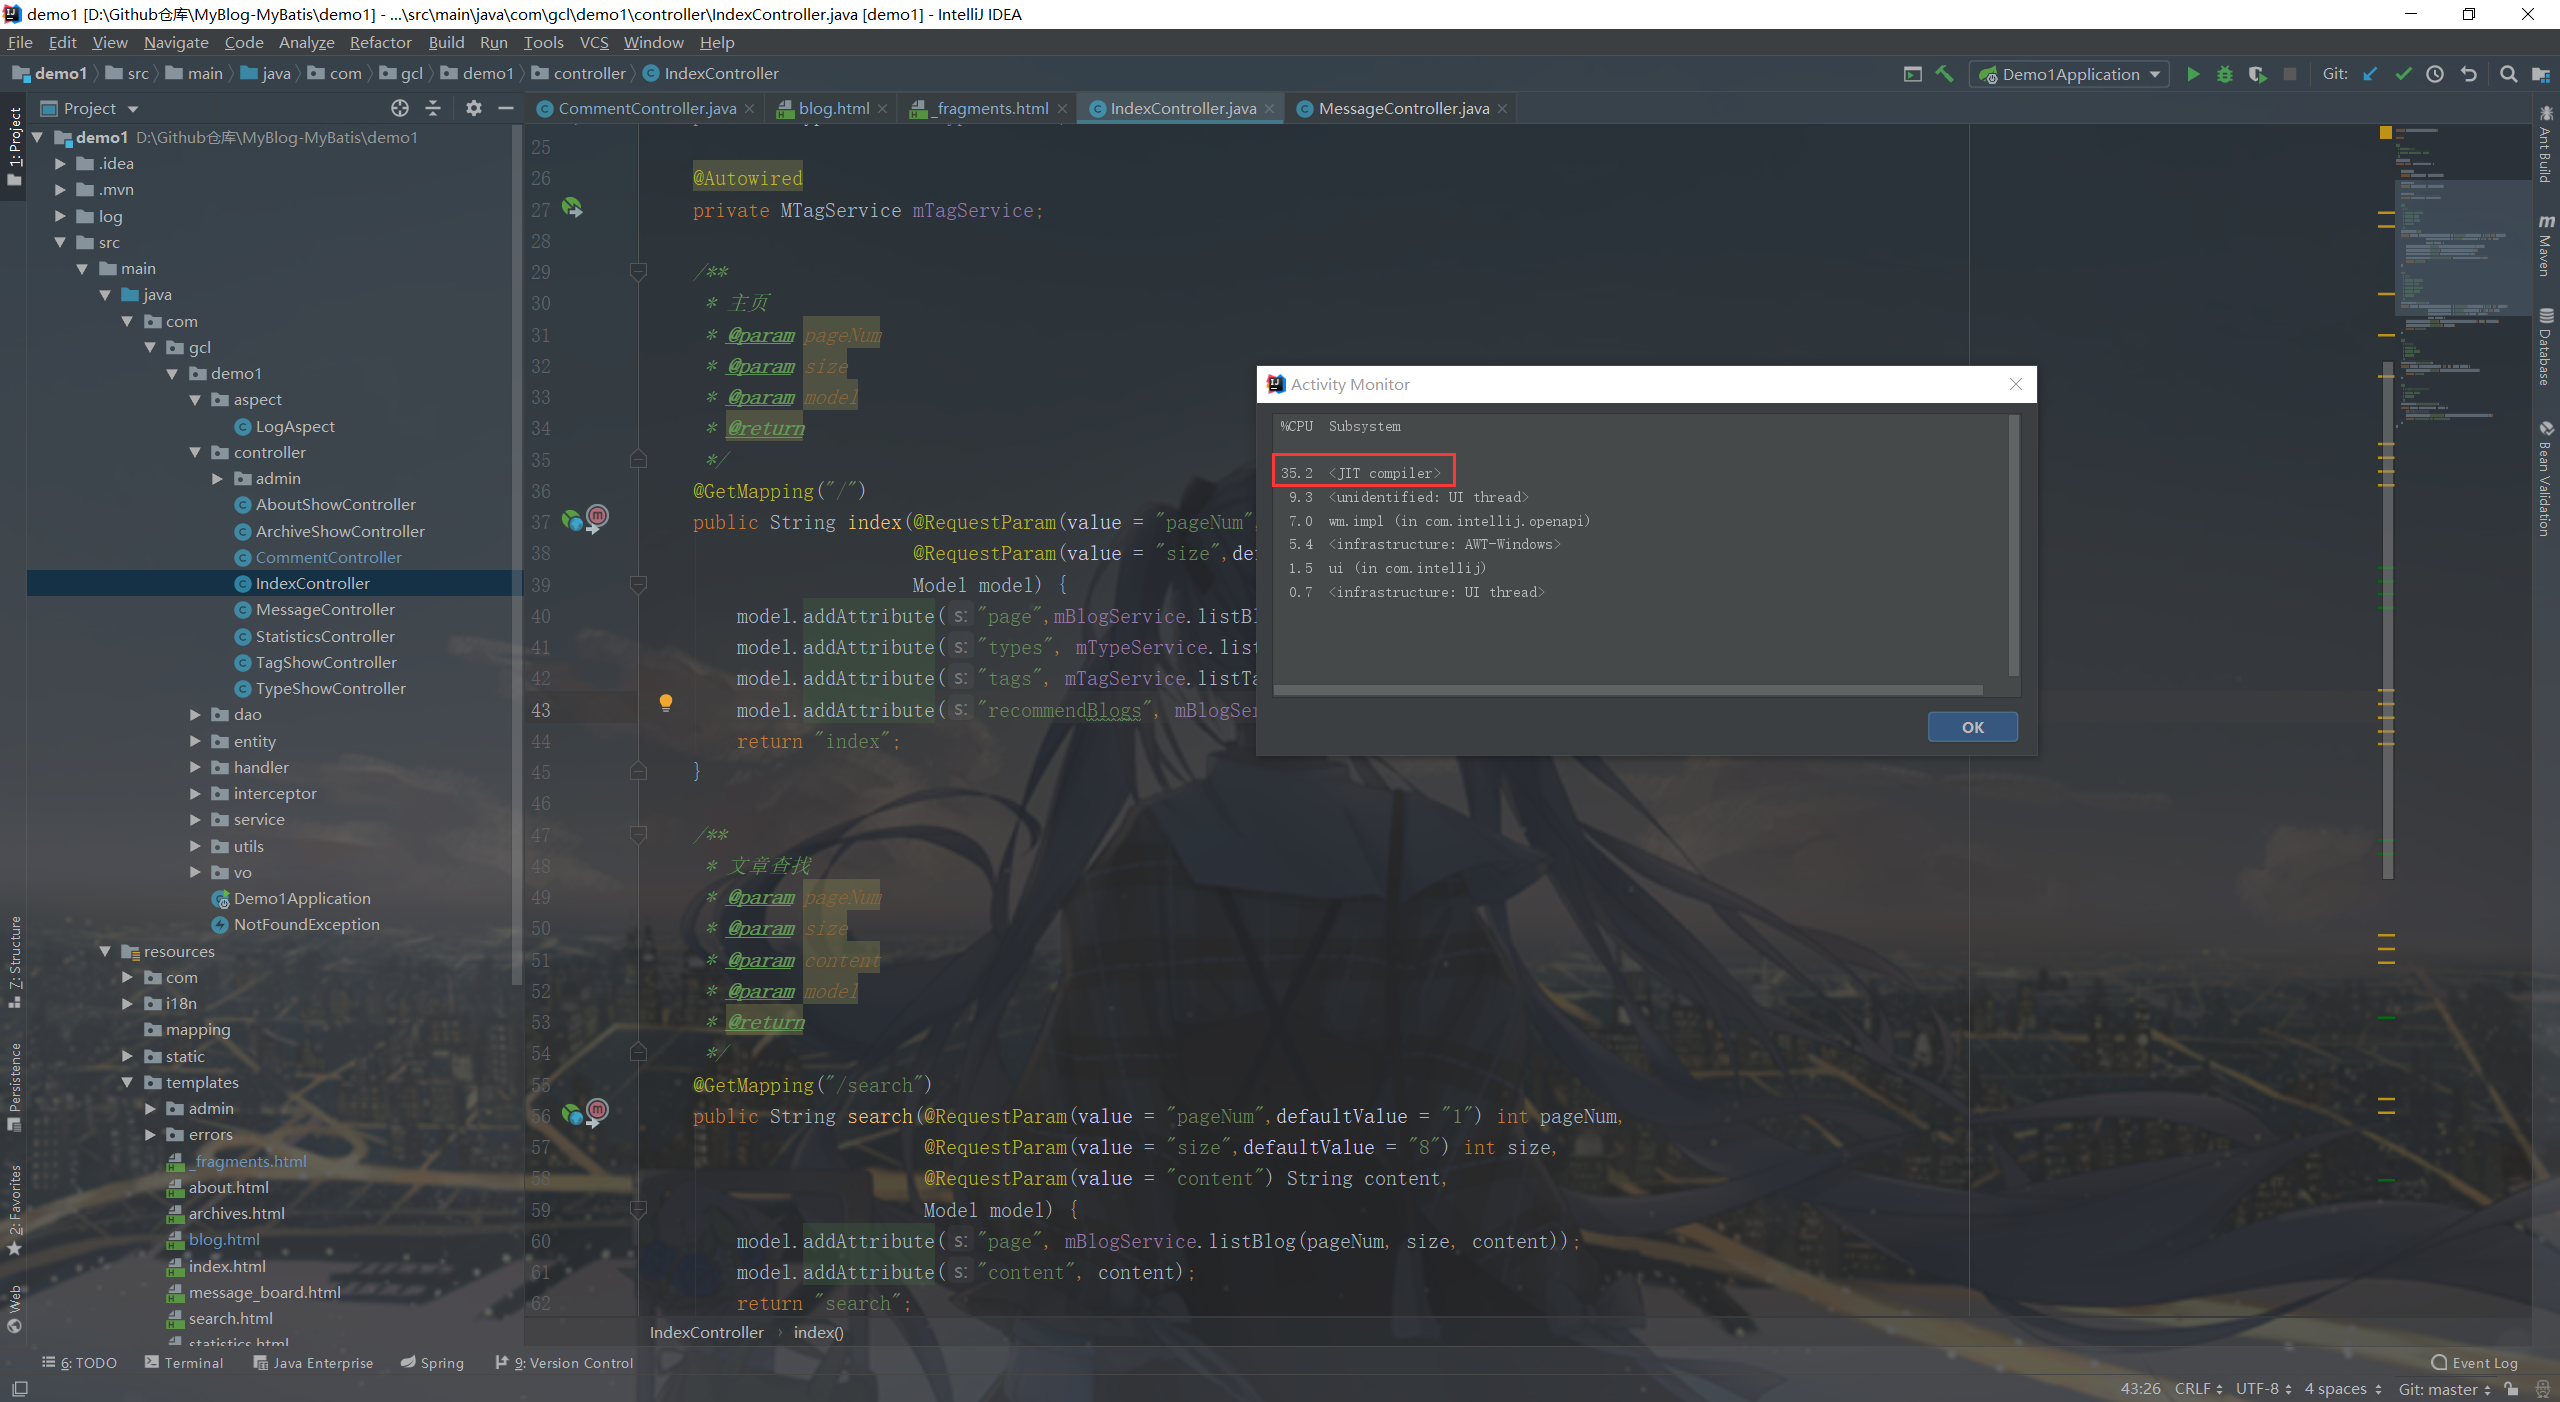2560x1402 pixels.
Task: Expand the resources folder in project tree
Action: (x=110, y=950)
